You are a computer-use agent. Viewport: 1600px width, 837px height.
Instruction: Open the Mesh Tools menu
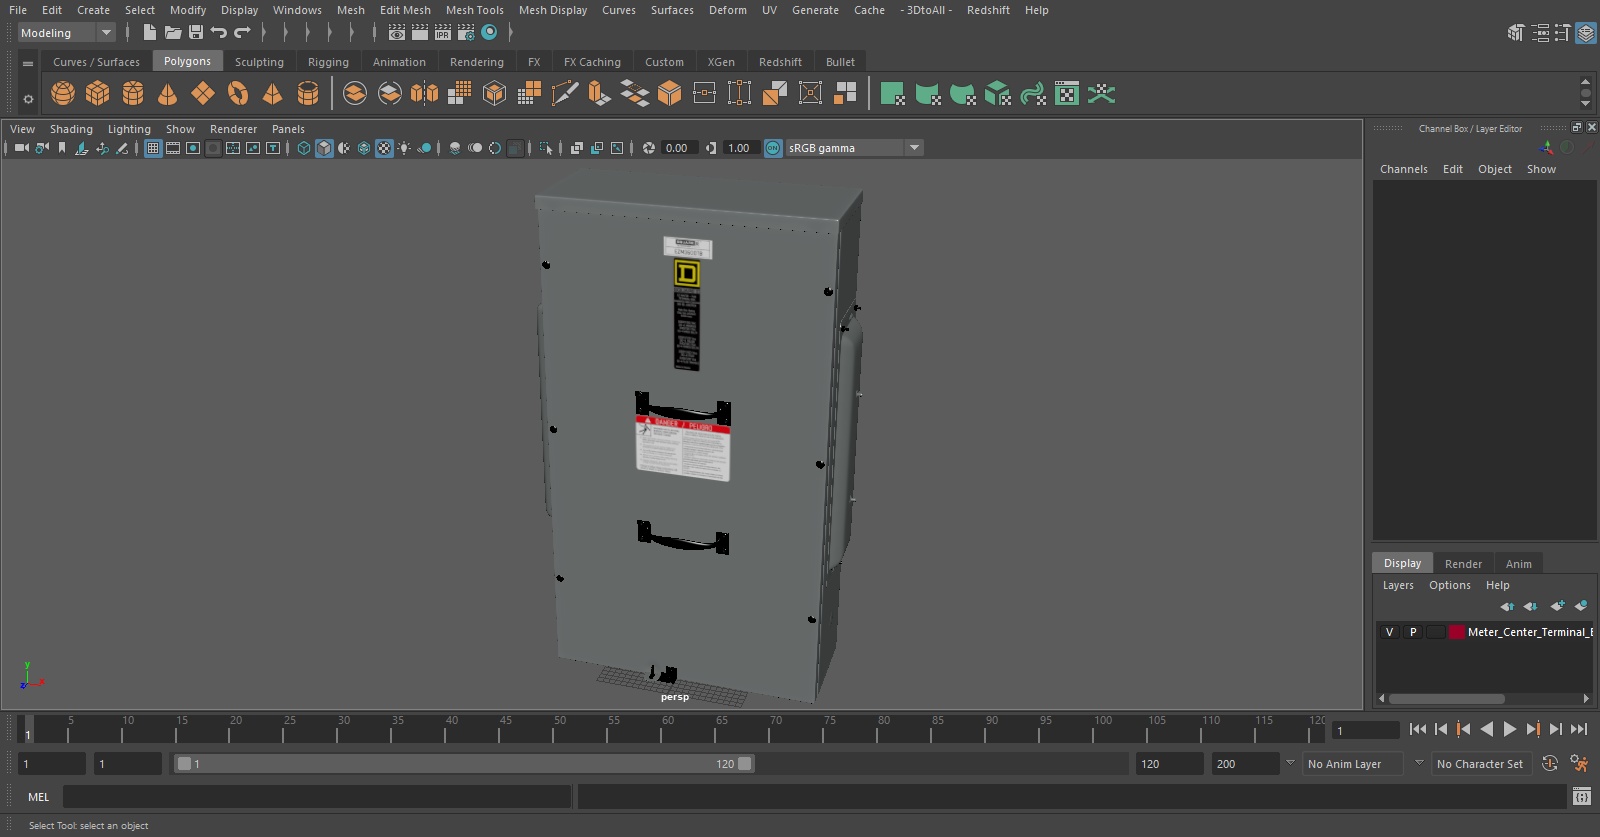[x=475, y=10]
